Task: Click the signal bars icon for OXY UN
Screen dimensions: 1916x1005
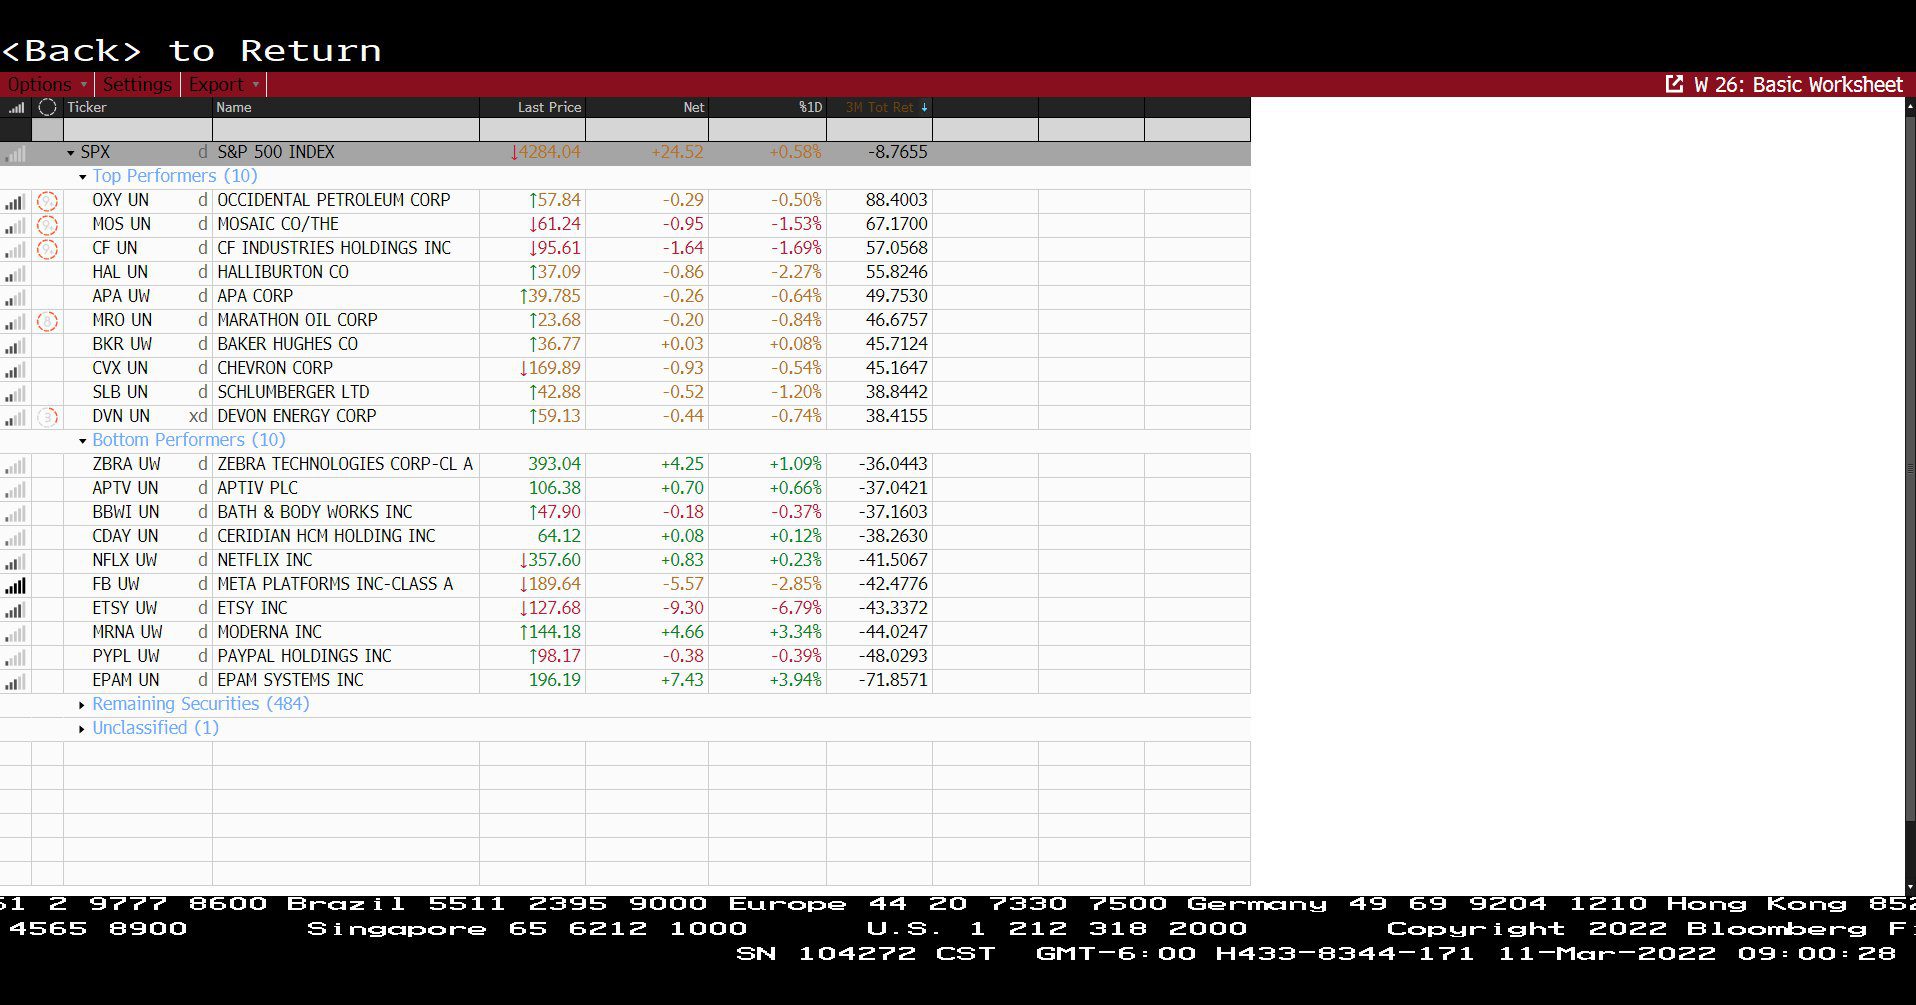Action: pos(15,202)
